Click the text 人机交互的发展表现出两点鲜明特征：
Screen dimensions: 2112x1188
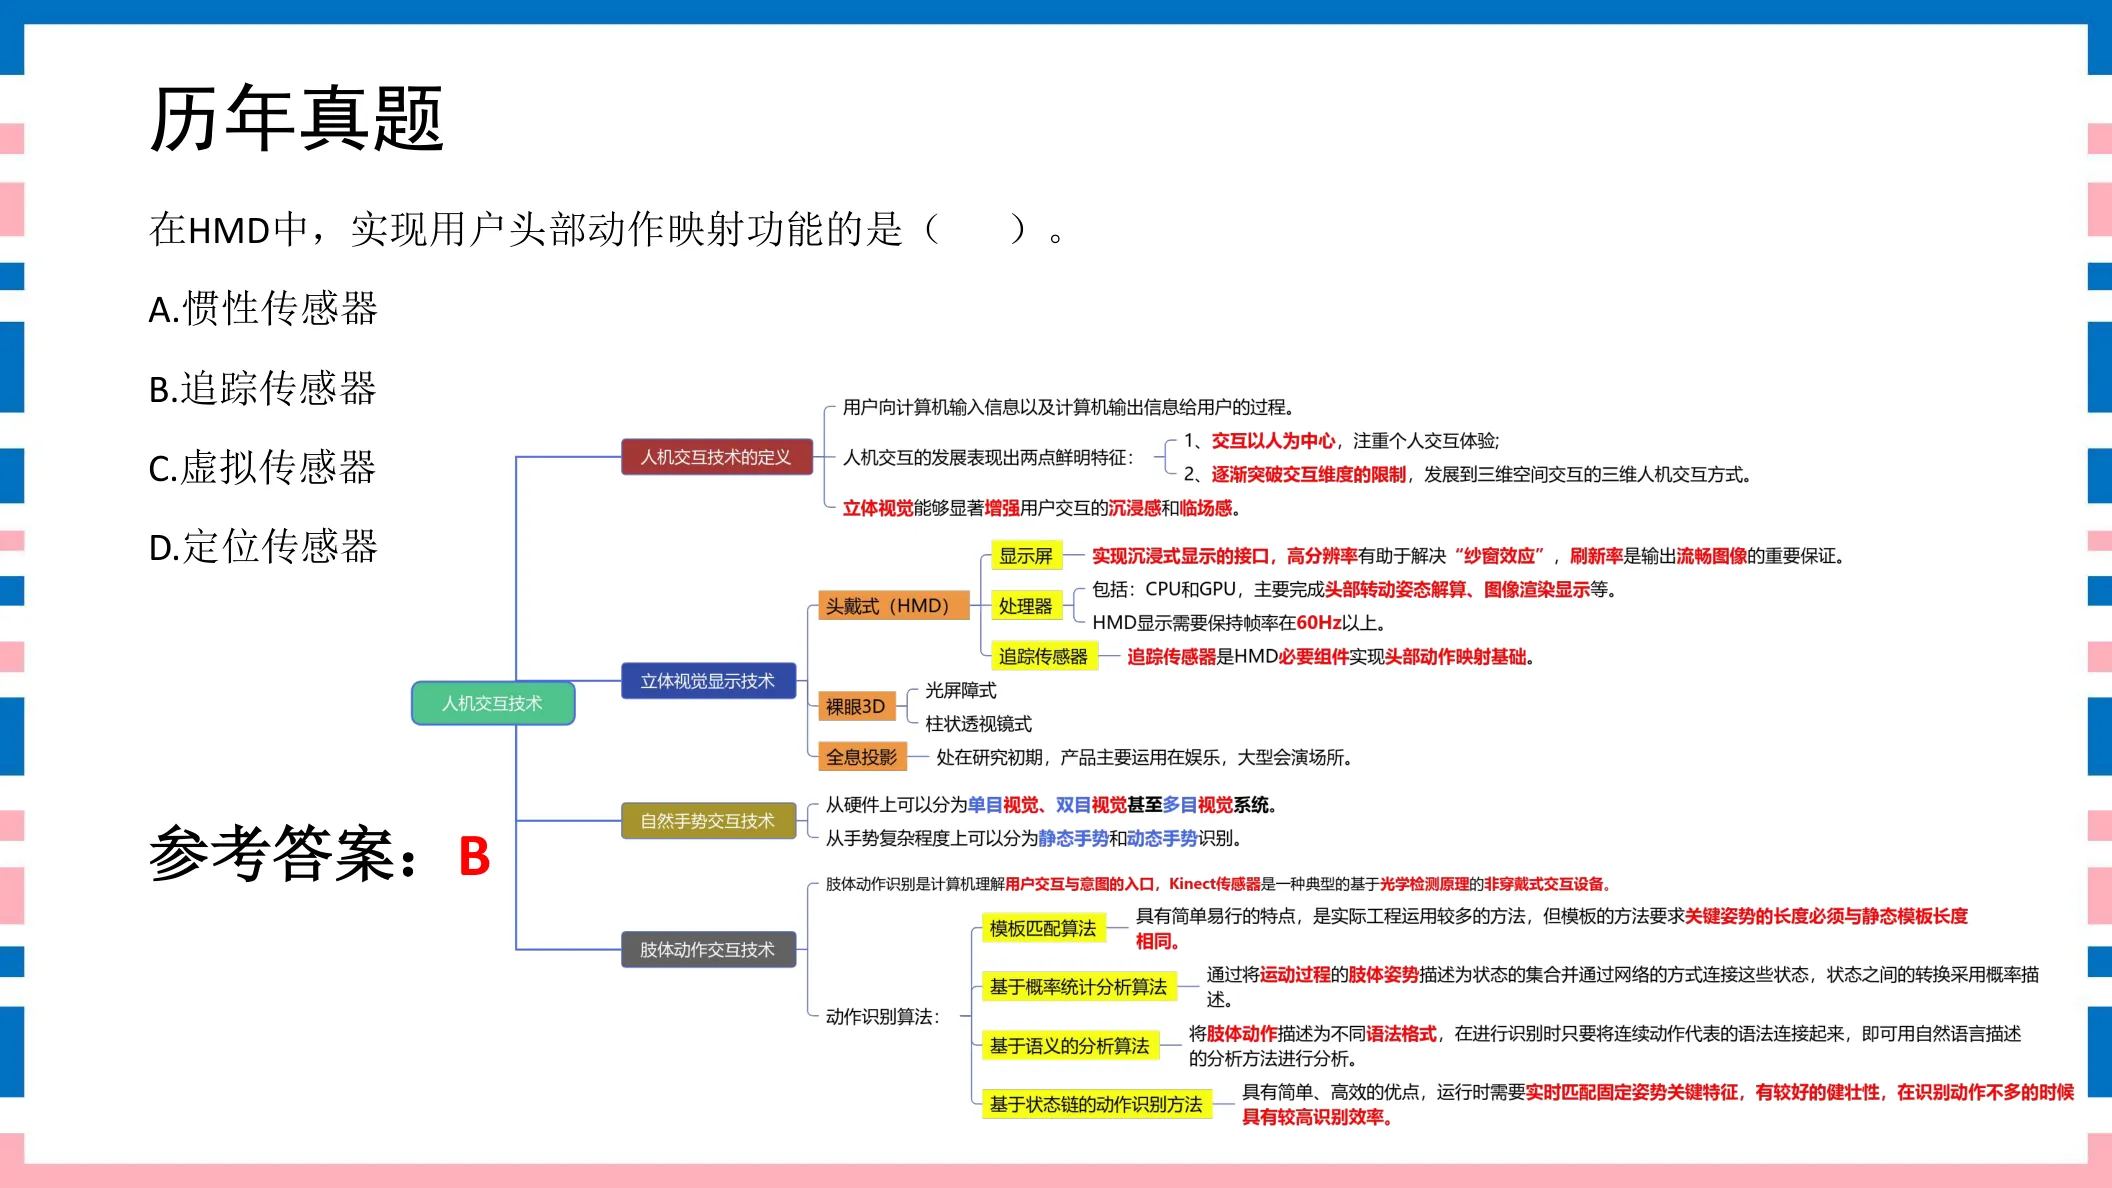(989, 457)
